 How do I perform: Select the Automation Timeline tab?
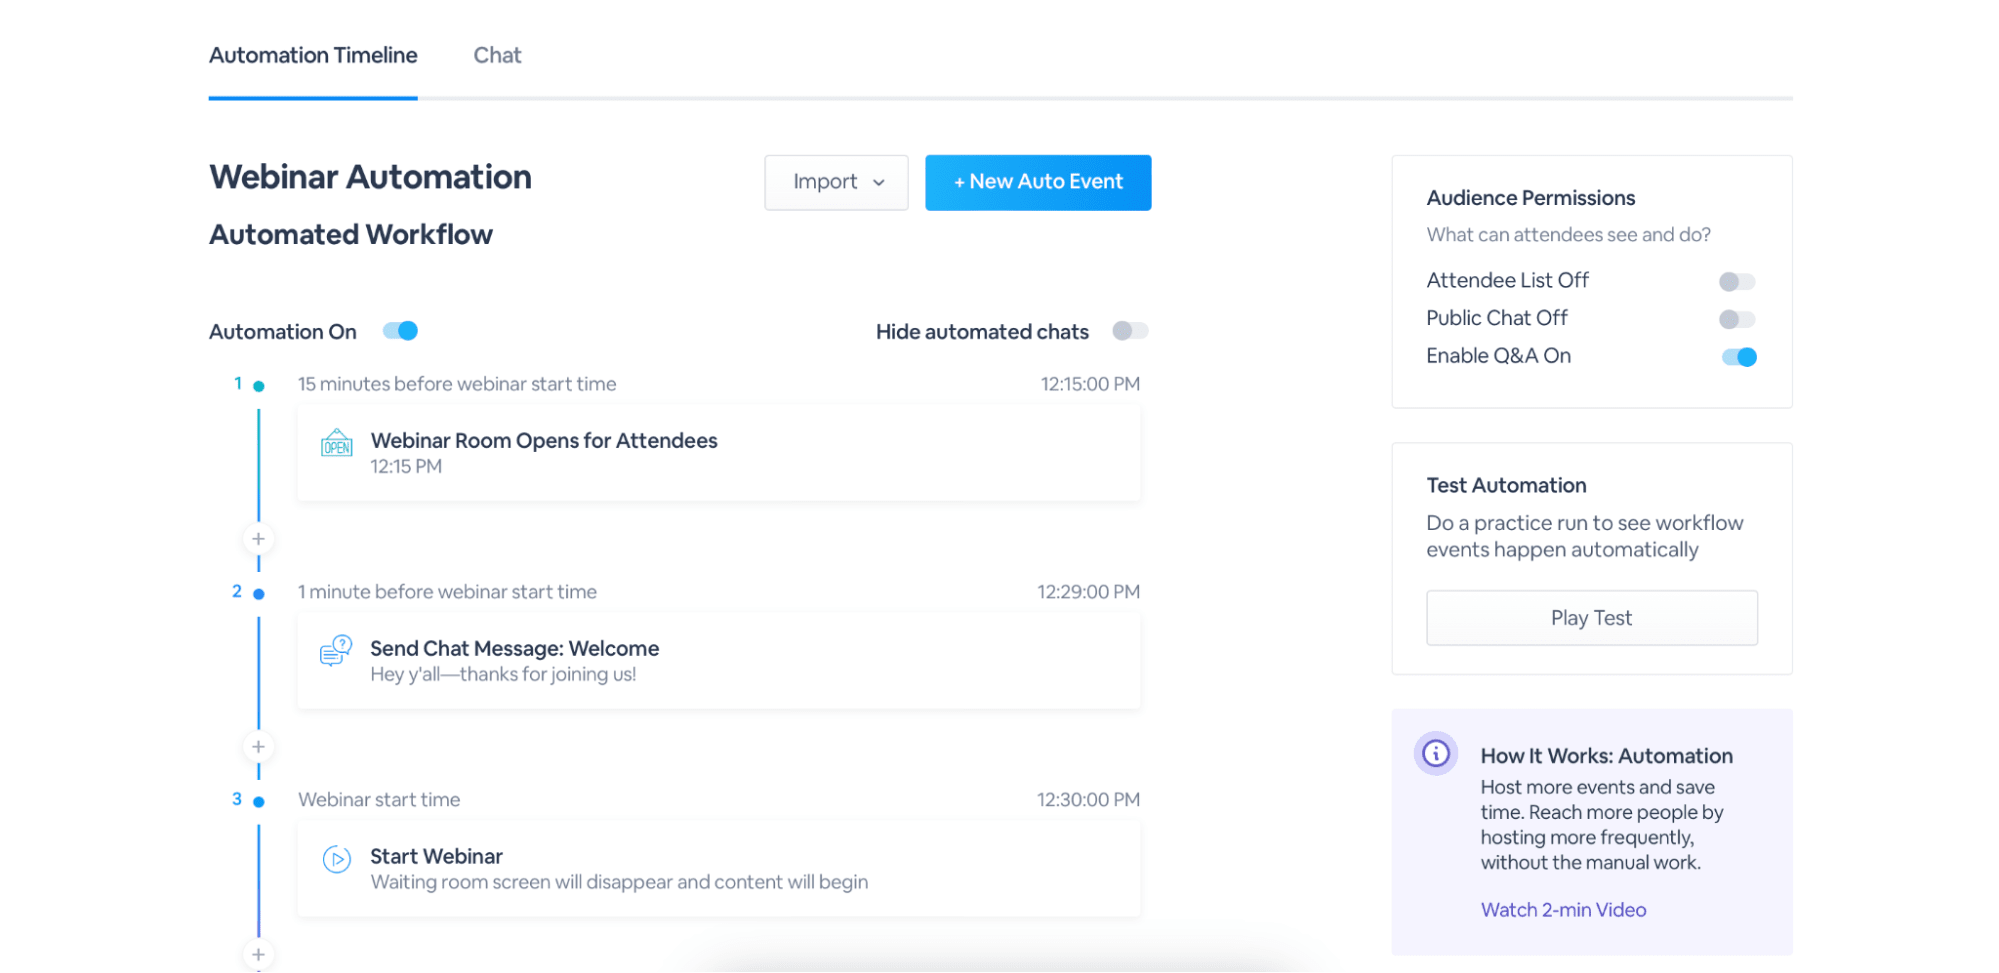312,55
